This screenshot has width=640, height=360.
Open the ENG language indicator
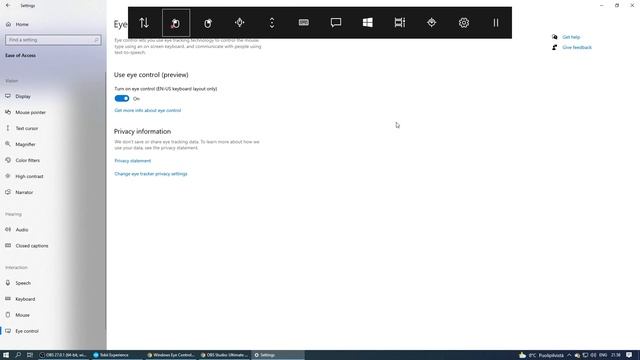pyautogui.click(x=603, y=356)
